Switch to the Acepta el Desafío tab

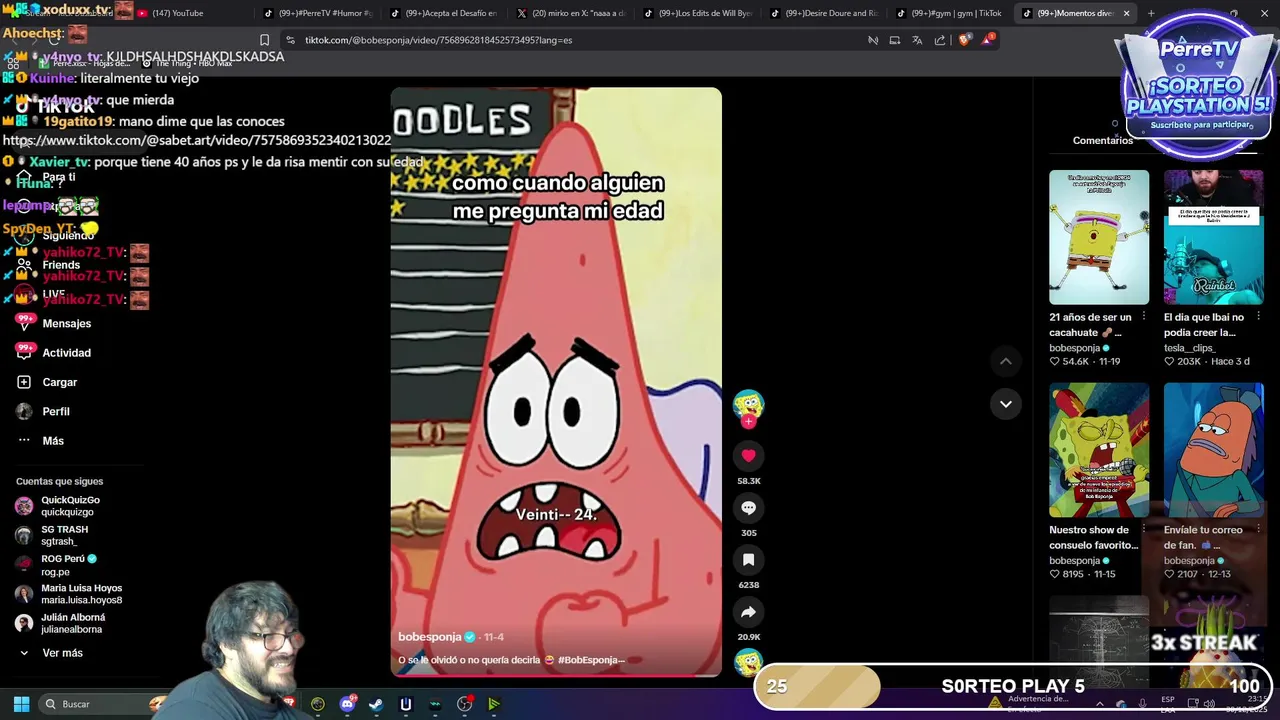(x=443, y=13)
